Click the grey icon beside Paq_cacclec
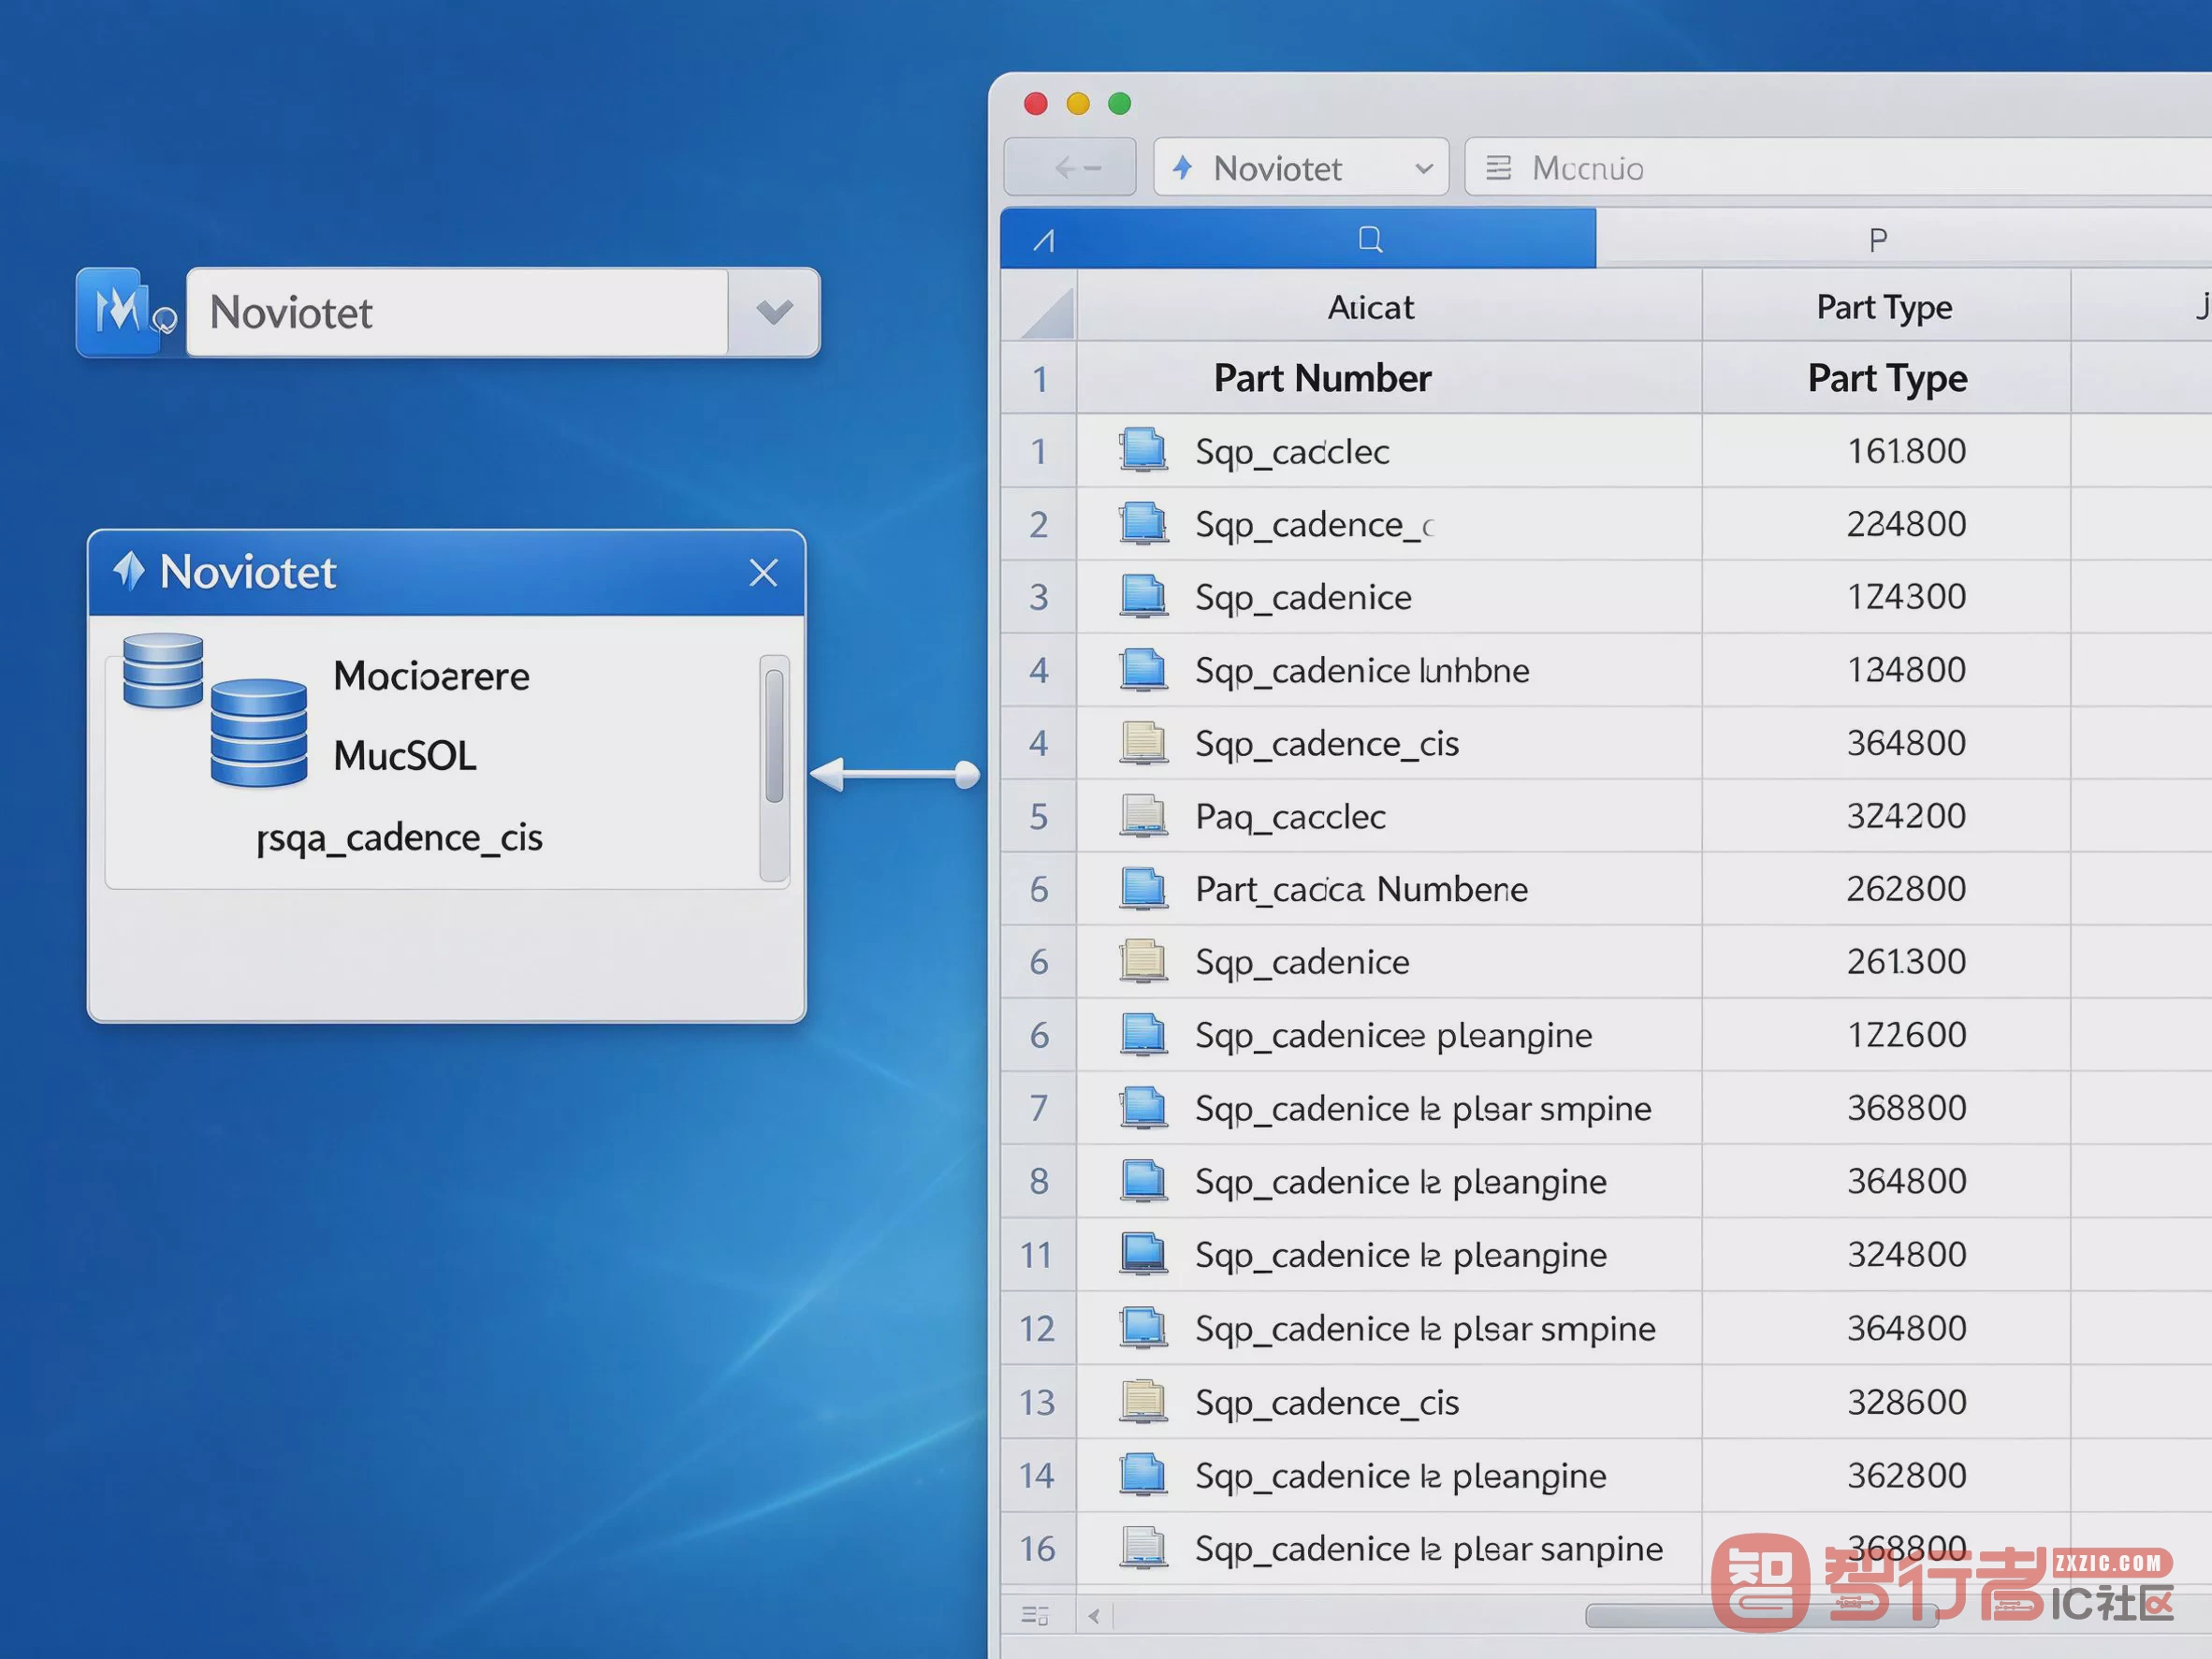 [x=1143, y=816]
